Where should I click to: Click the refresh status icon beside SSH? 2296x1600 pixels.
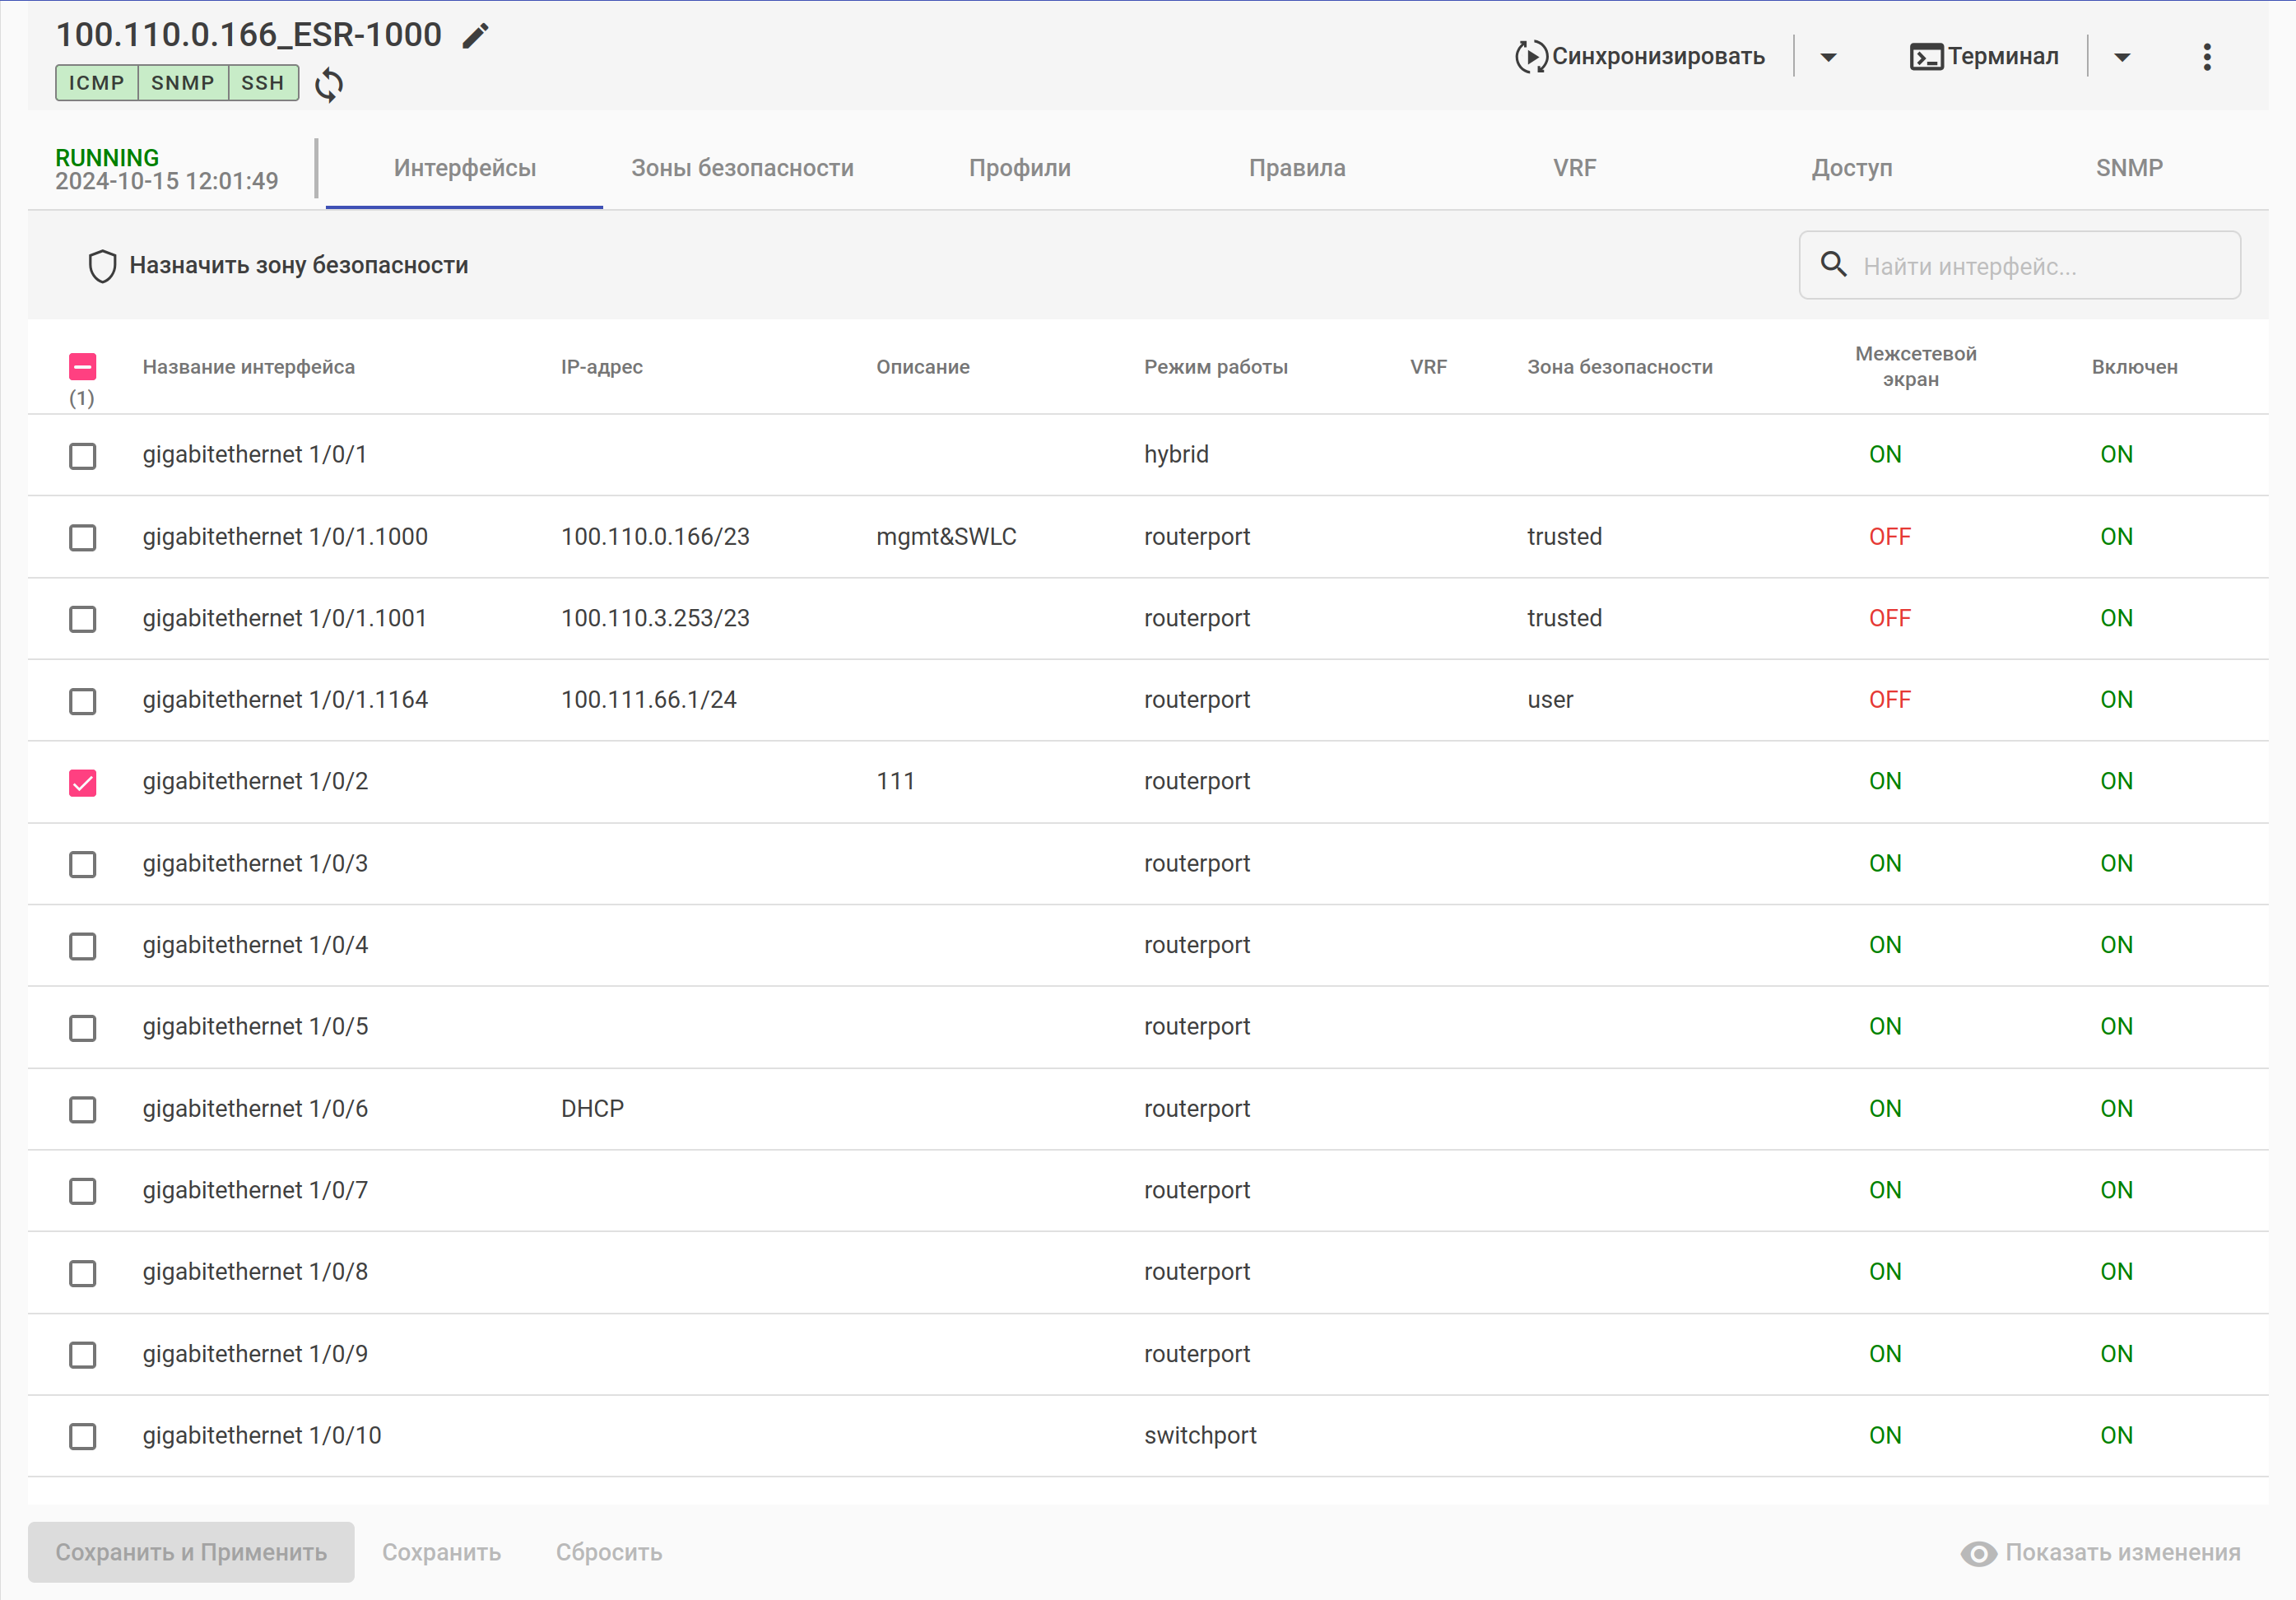pos(329,85)
